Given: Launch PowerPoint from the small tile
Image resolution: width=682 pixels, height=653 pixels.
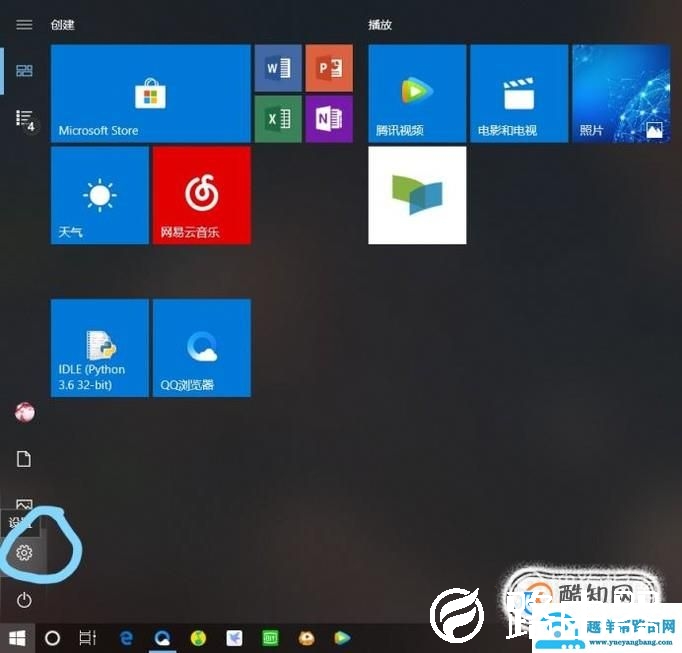Looking at the screenshot, I should (329, 68).
